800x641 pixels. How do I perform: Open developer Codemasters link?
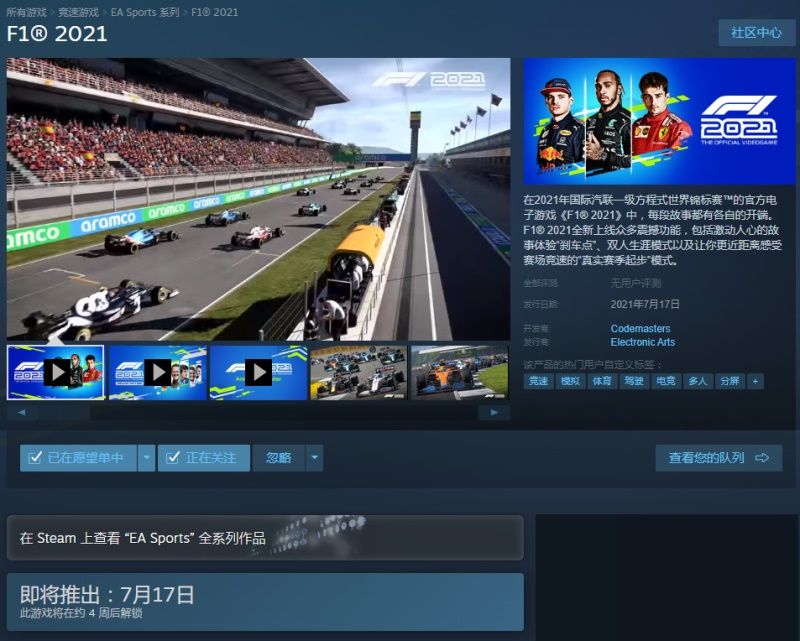pyautogui.click(x=640, y=328)
